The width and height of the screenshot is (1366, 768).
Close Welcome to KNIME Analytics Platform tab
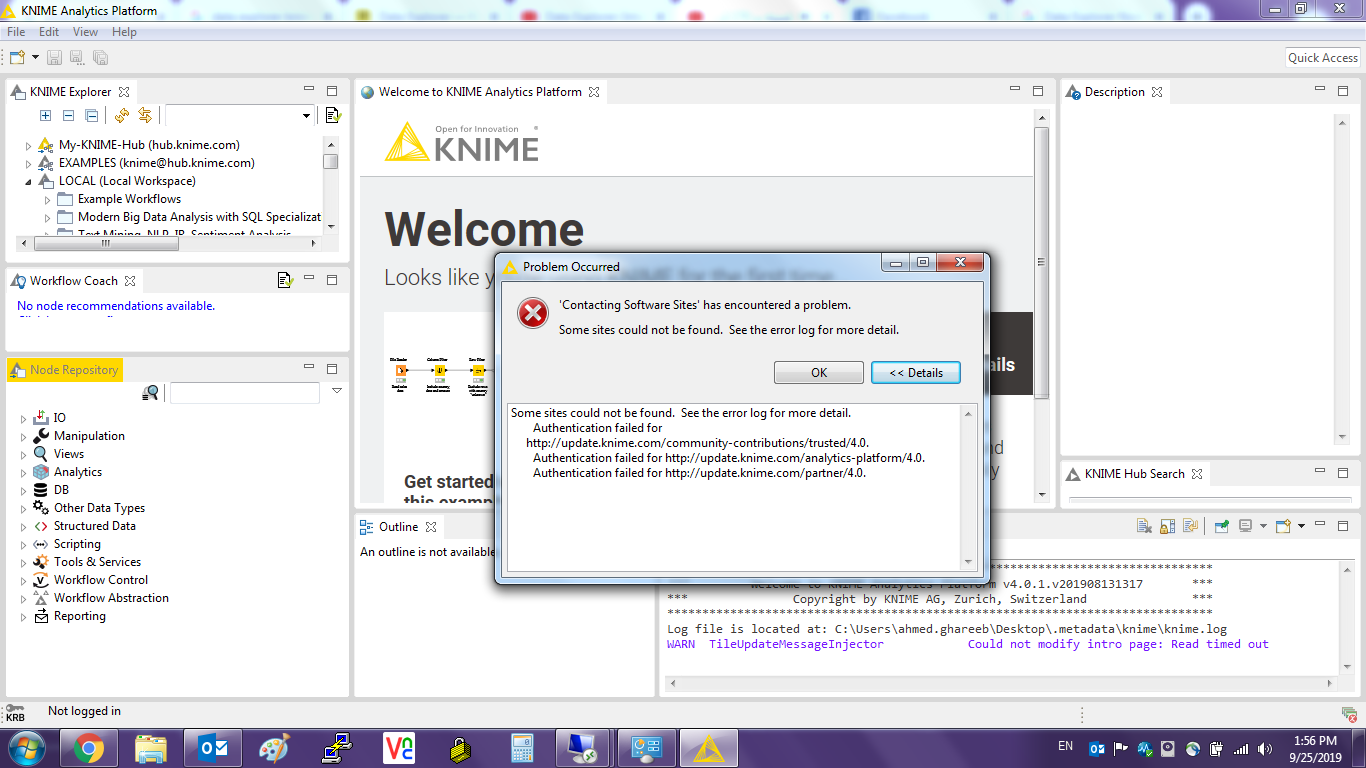tap(593, 91)
